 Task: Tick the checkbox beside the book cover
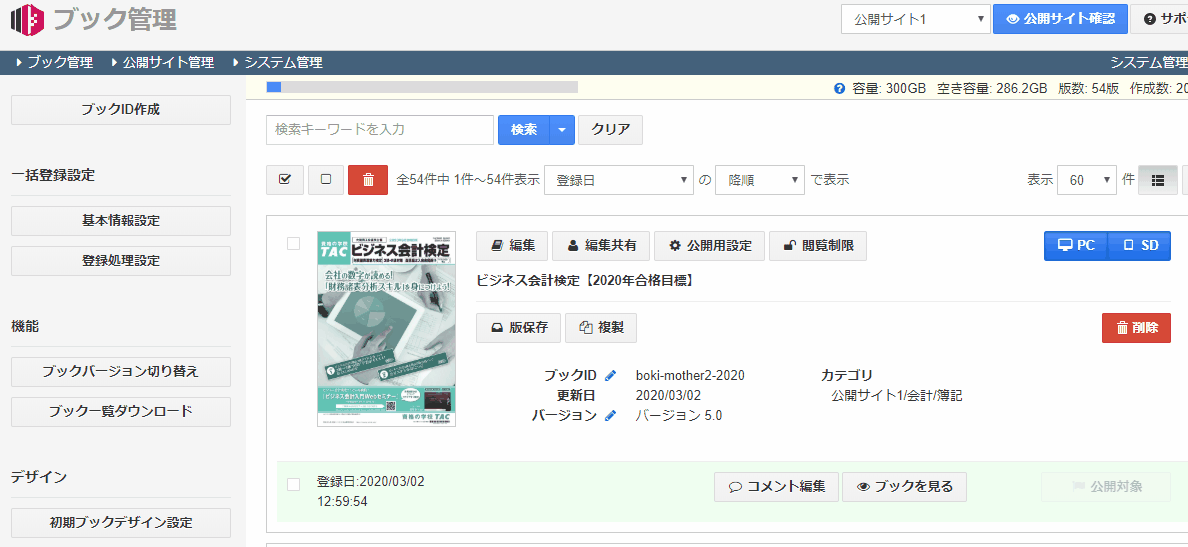pyautogui.click(x=293, y=243)
